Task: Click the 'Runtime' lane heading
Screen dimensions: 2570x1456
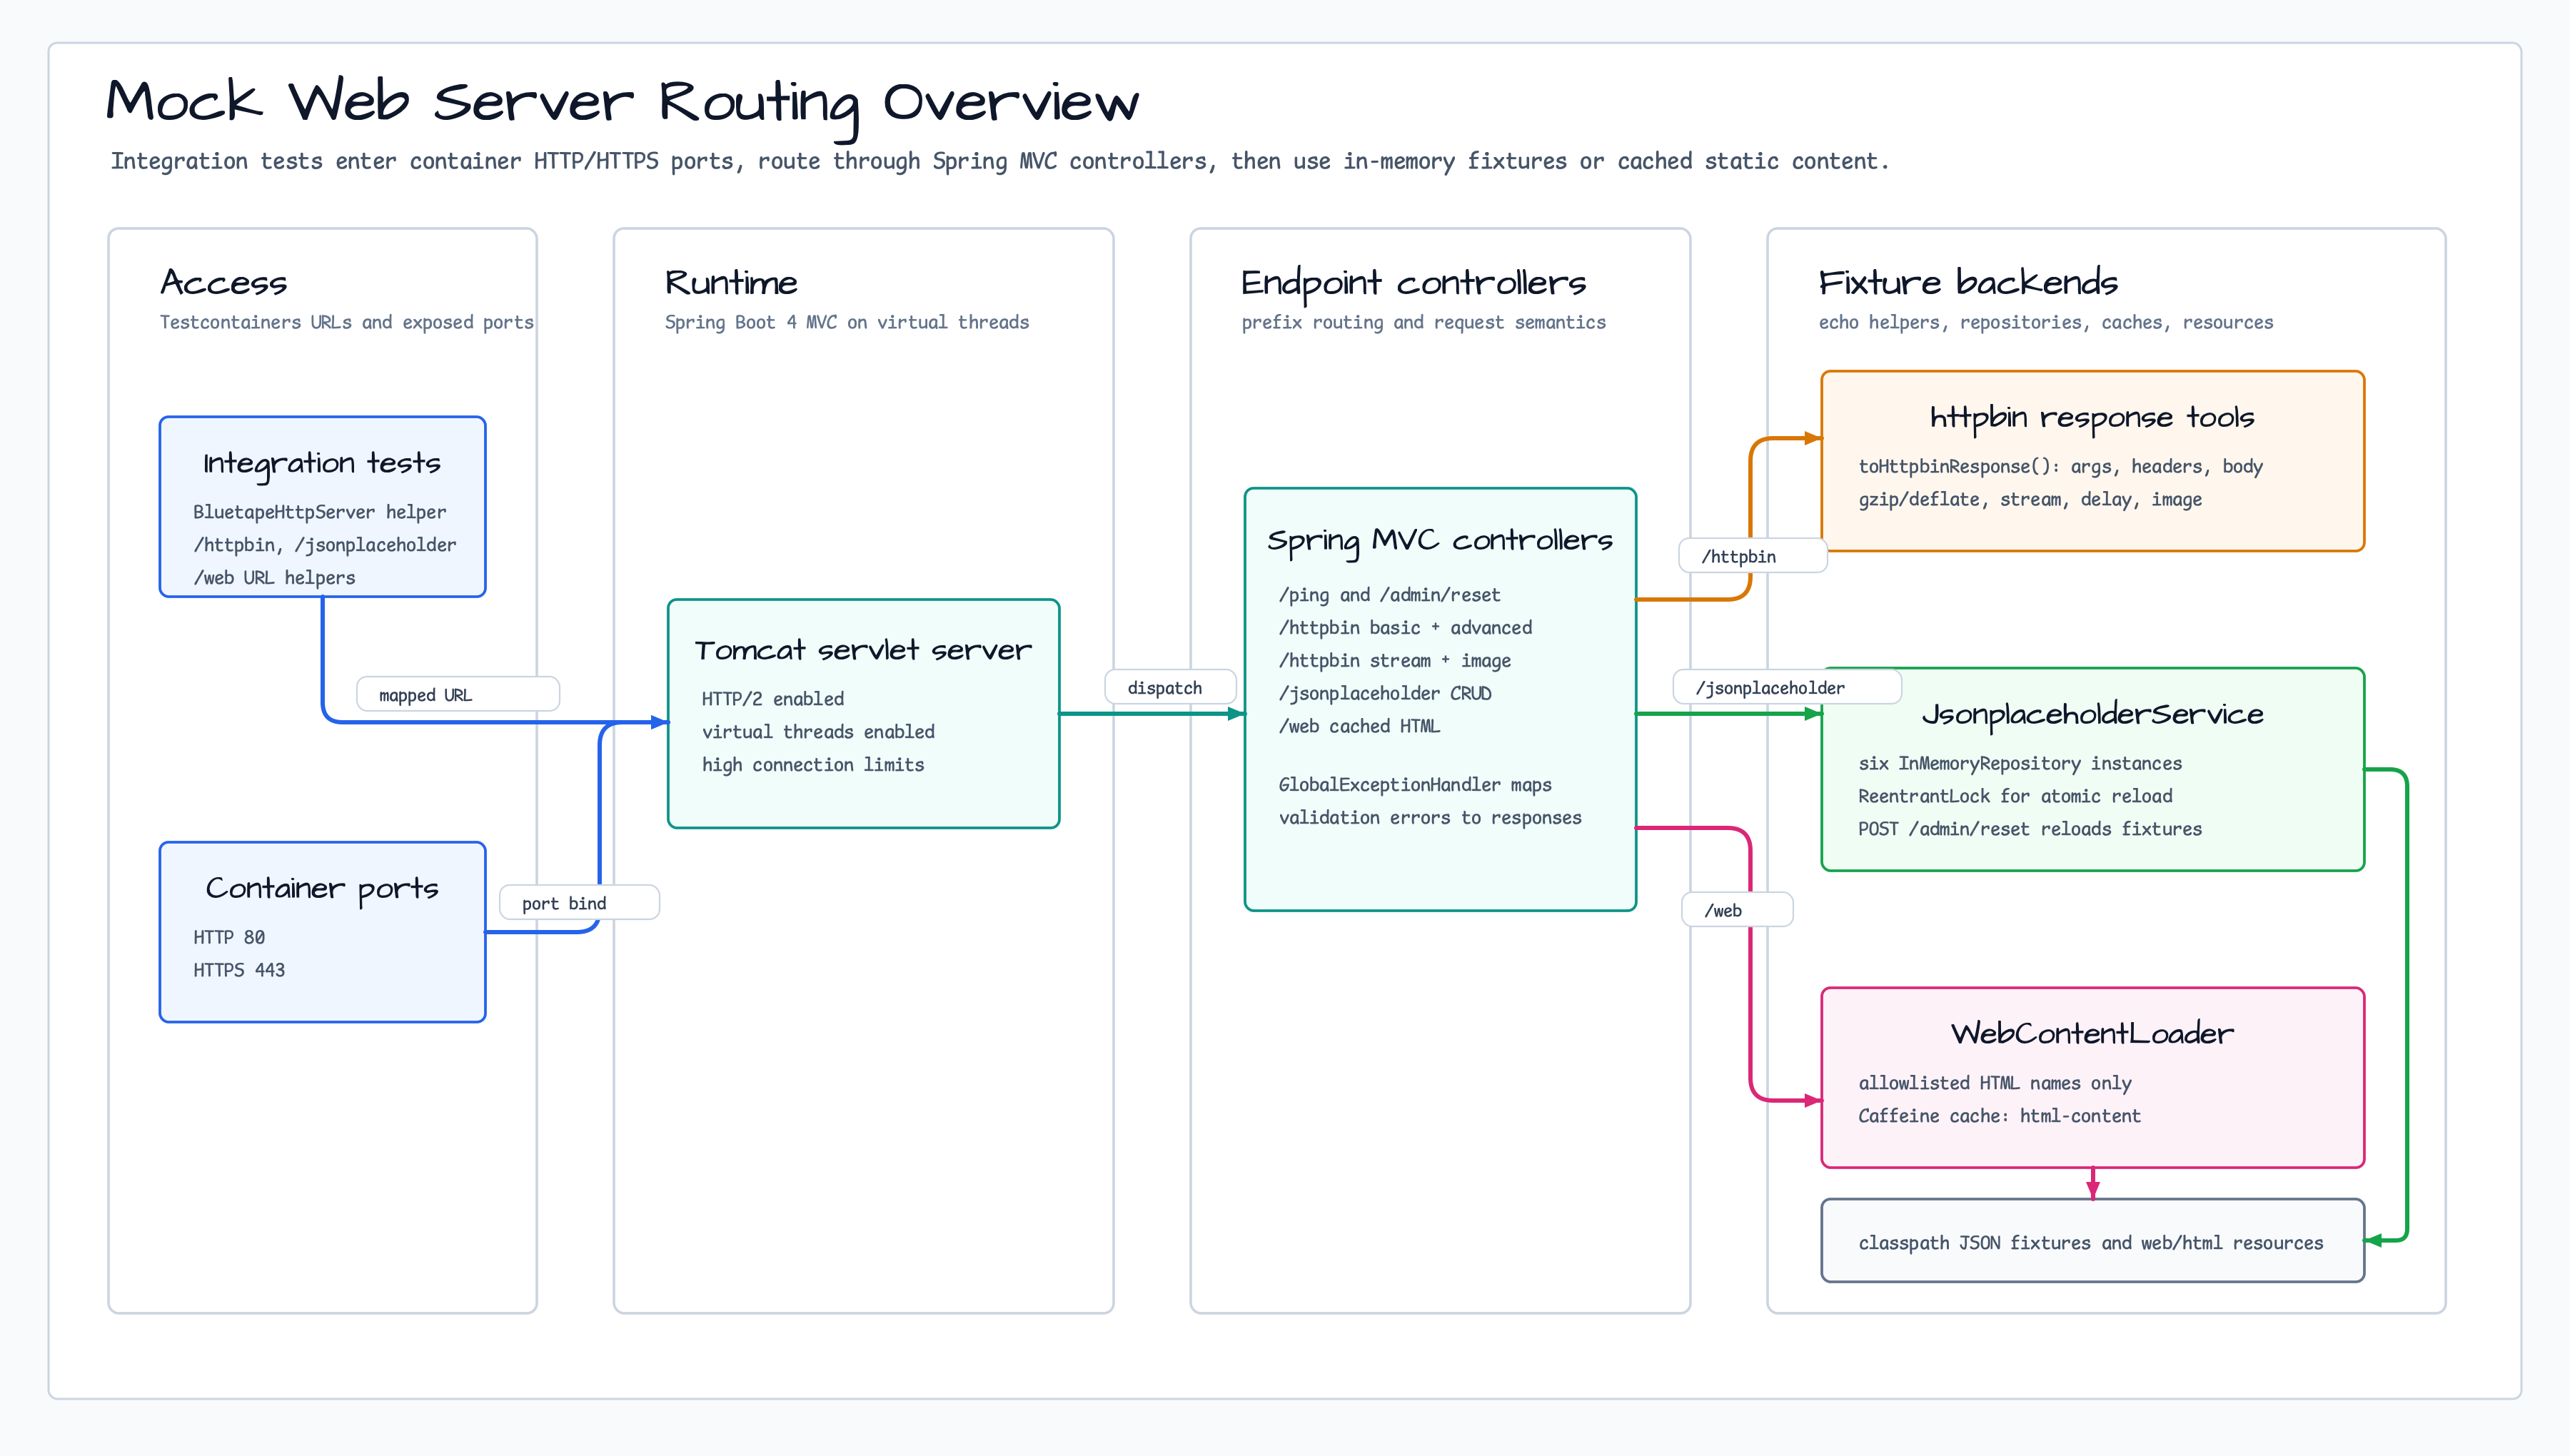Action: point(731,283)
